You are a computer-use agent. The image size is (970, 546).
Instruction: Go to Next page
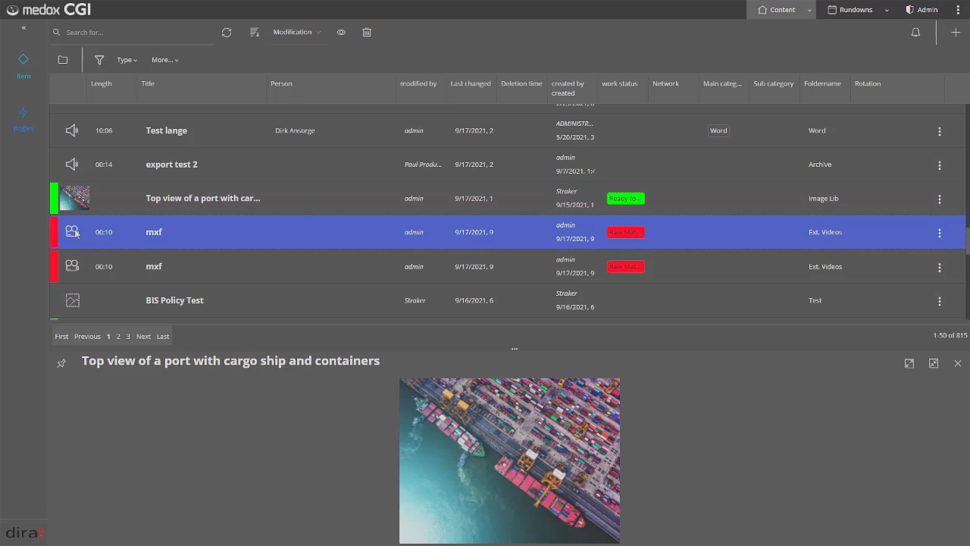pos(144,336)
